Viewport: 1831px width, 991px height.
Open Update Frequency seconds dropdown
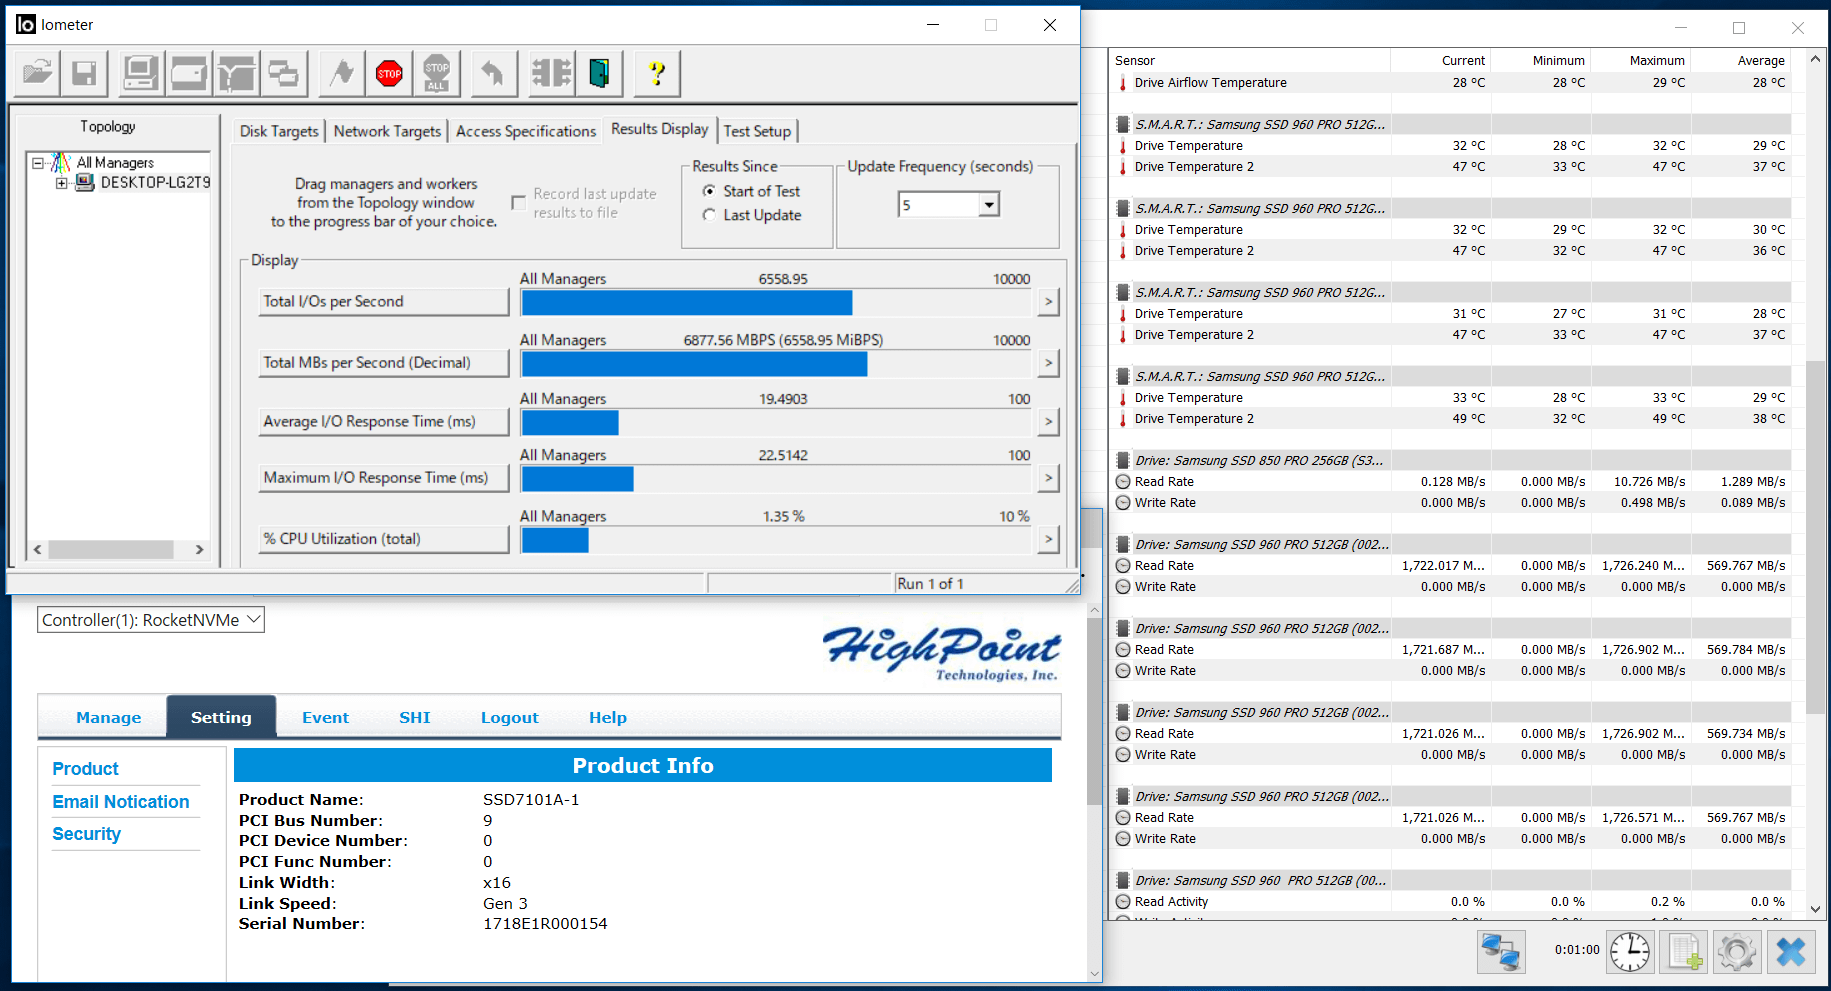[989, 205]
